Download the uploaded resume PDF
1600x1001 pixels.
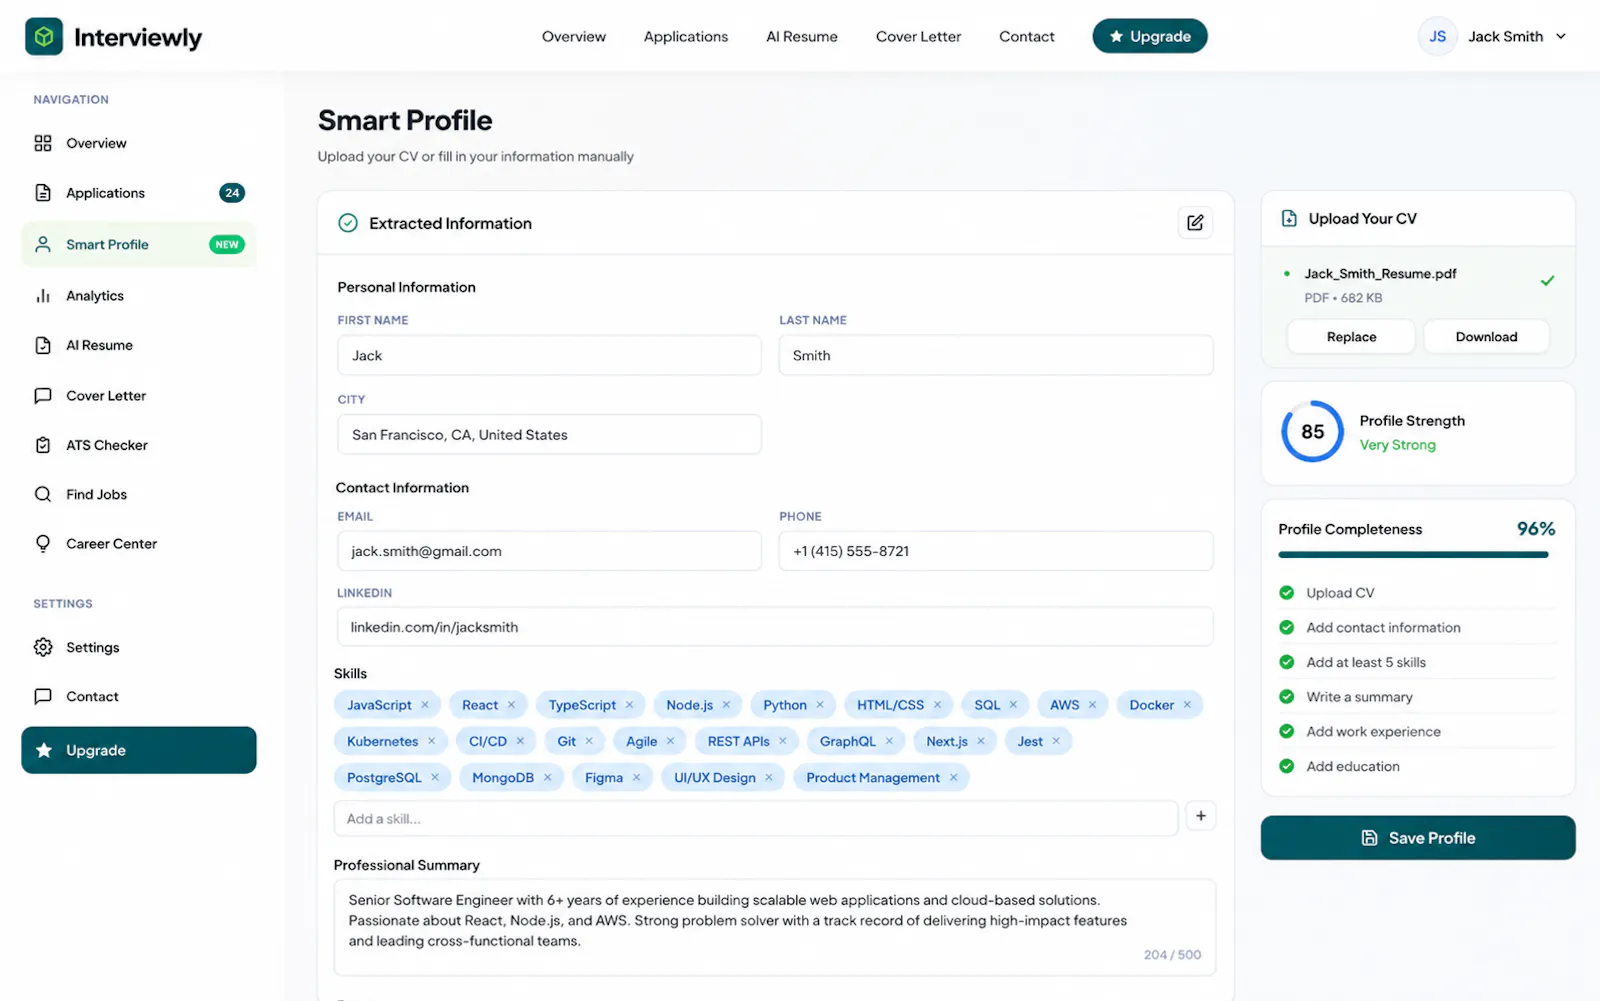(1486, 337)
